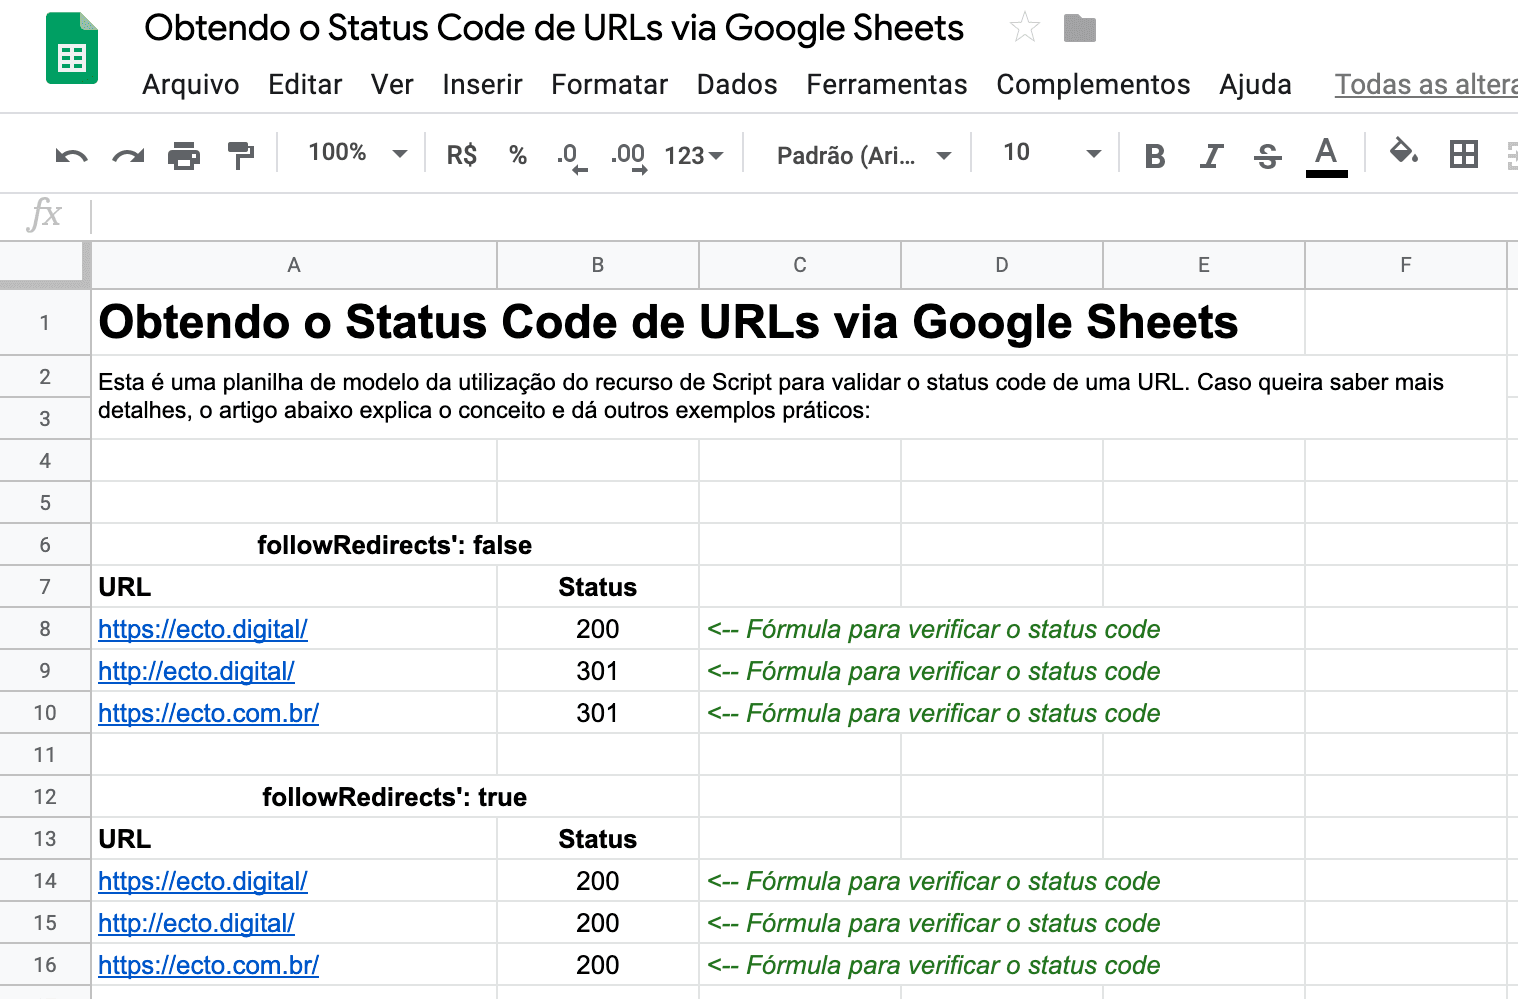This screenshot has width=1518, height=999.
Task: Select column D header
Action: pos(1002,265)
